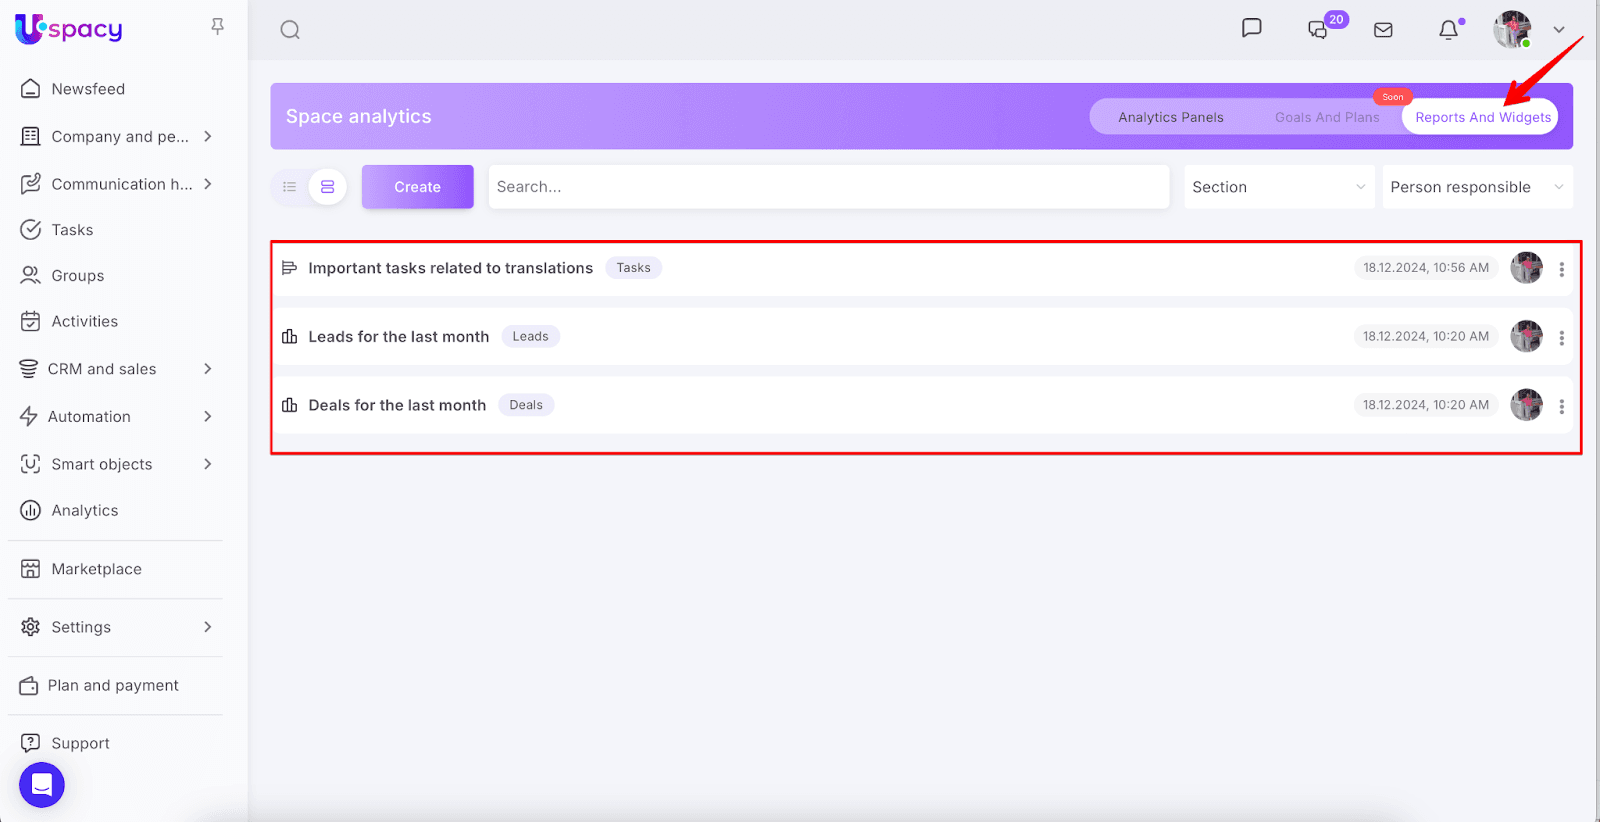1600x822 pixels.
Task: Switch to card row view toggle
Action: (x=327, y=187)
